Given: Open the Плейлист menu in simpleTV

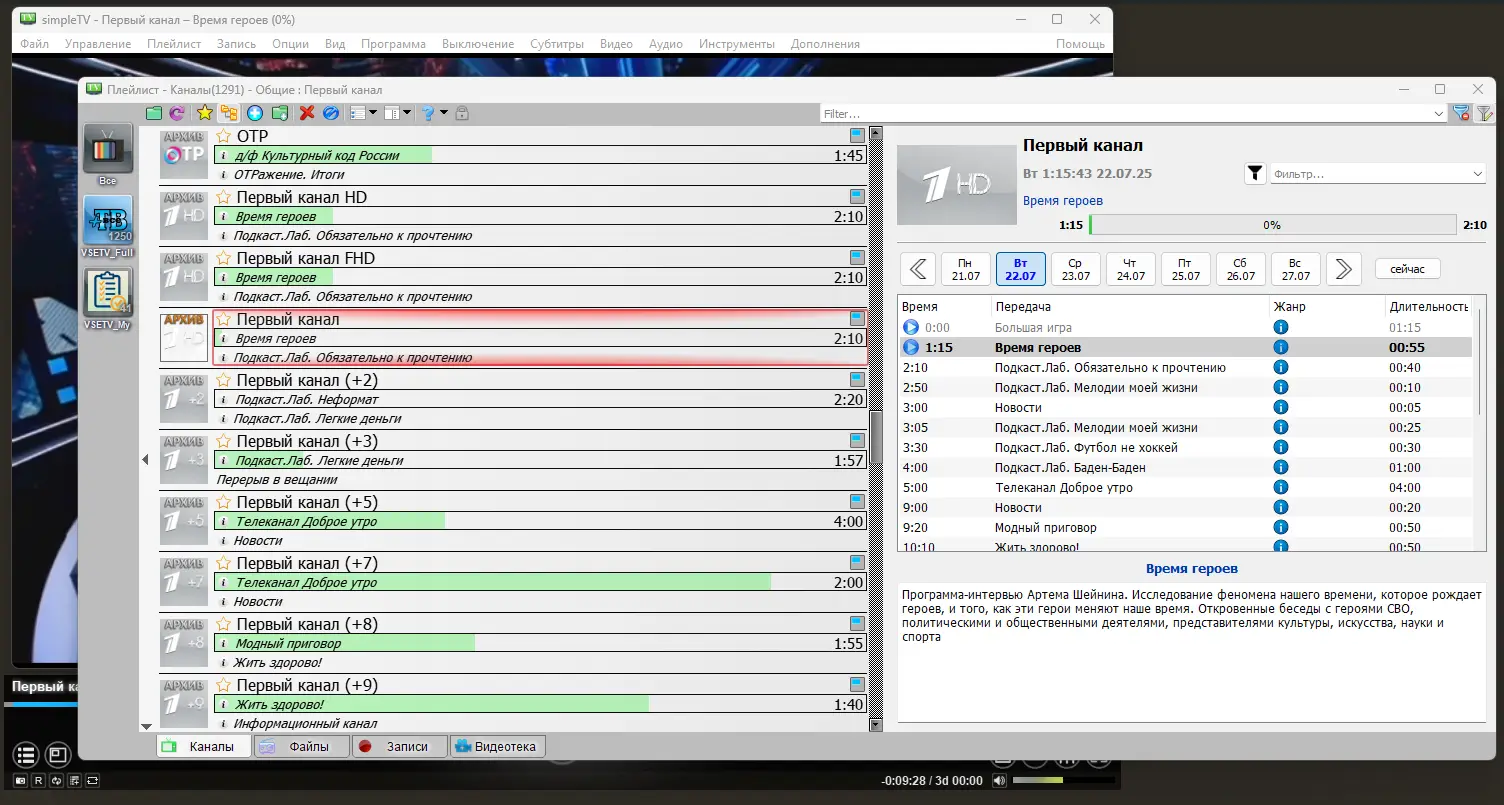Looking at the screenshot, I should point(174,44).
